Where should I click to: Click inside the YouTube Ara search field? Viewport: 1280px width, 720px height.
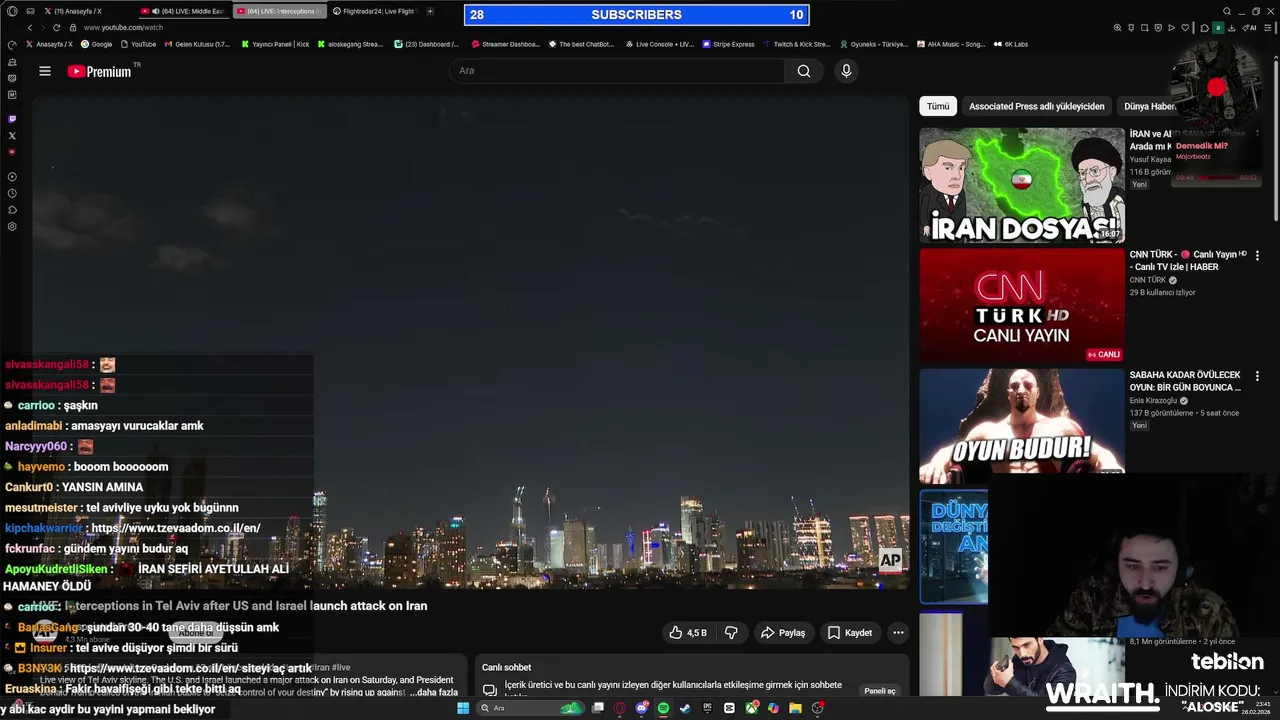pos(617,71)
